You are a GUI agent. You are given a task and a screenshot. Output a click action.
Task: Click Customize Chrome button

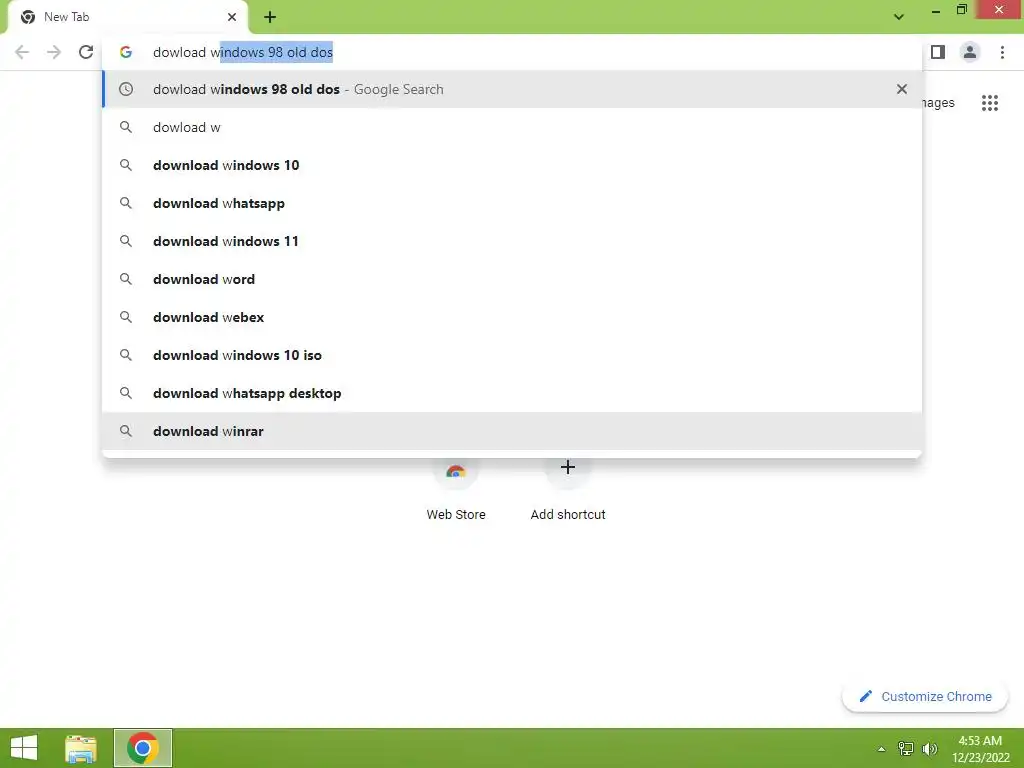925,697
